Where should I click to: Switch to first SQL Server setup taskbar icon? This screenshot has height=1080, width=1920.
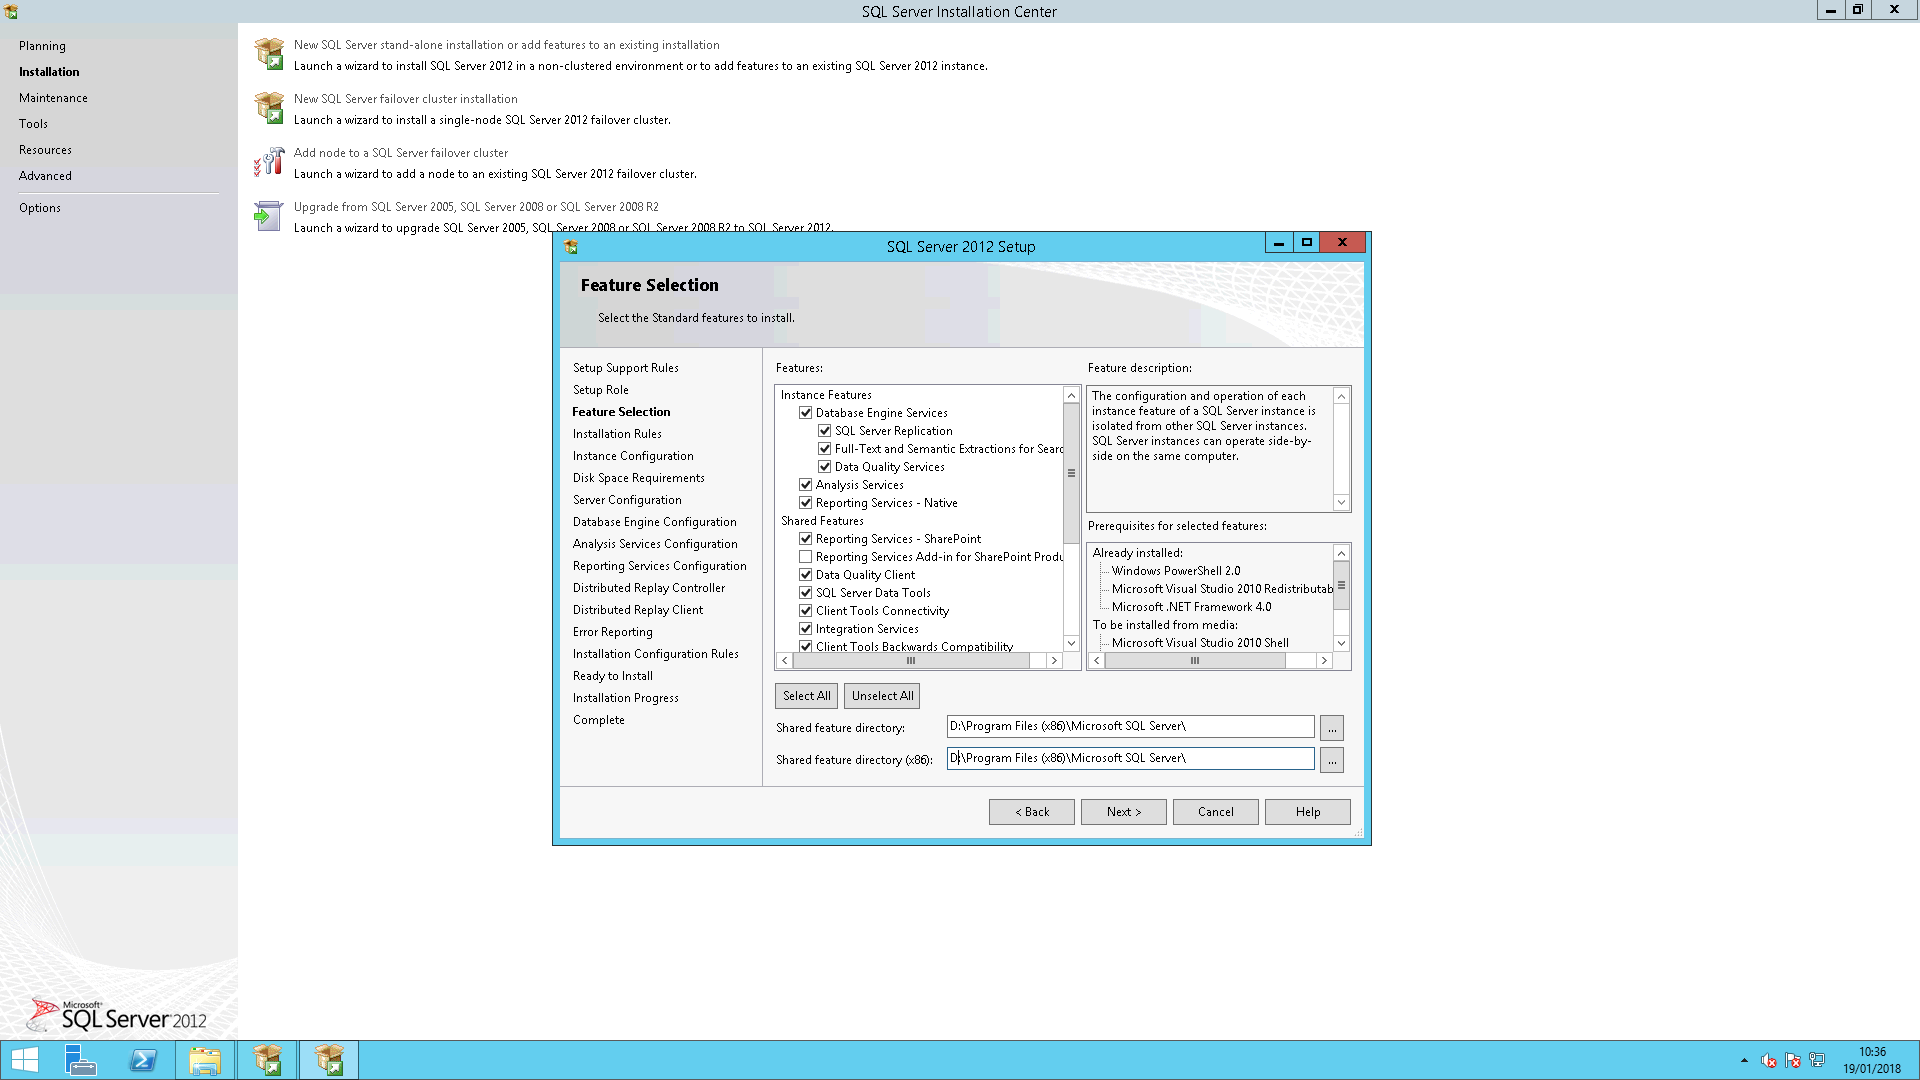point(267,1060)
